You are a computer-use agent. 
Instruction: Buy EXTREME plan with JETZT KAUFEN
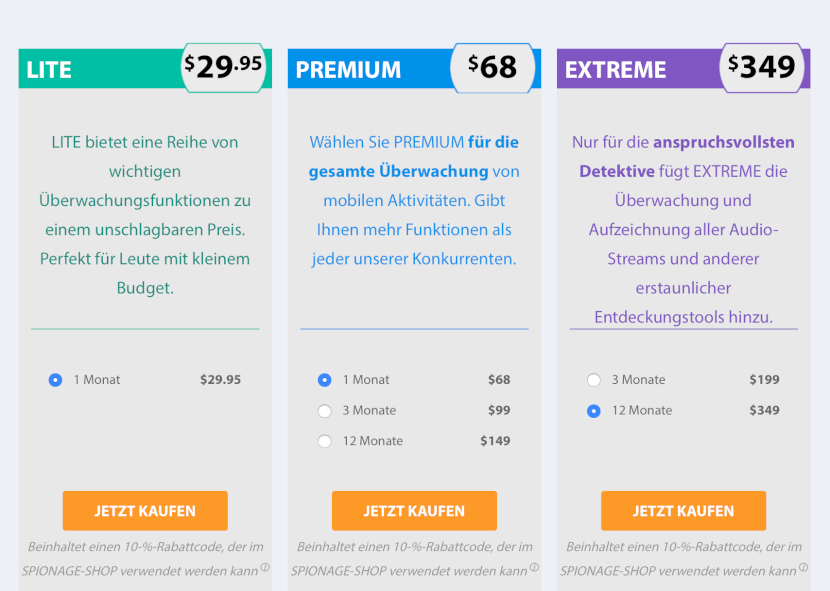tap(683, 511)
